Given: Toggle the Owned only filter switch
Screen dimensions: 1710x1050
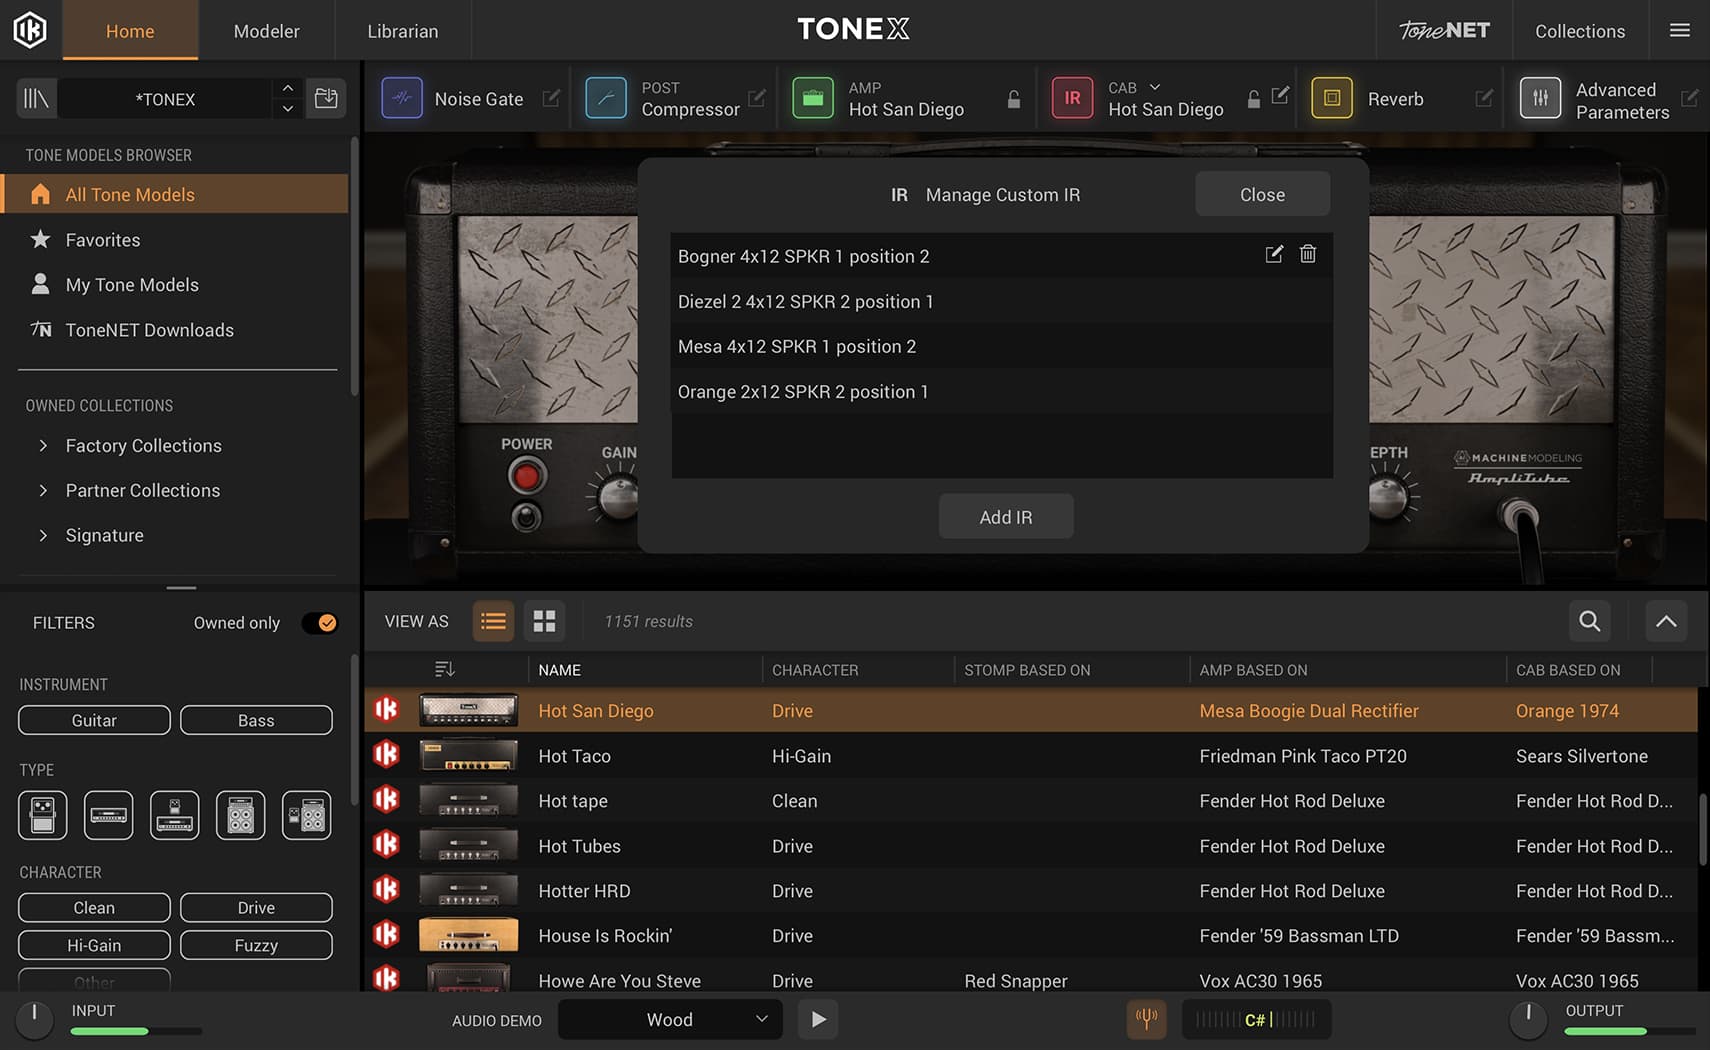Looking at the screenshot, I should pos(320,623).
